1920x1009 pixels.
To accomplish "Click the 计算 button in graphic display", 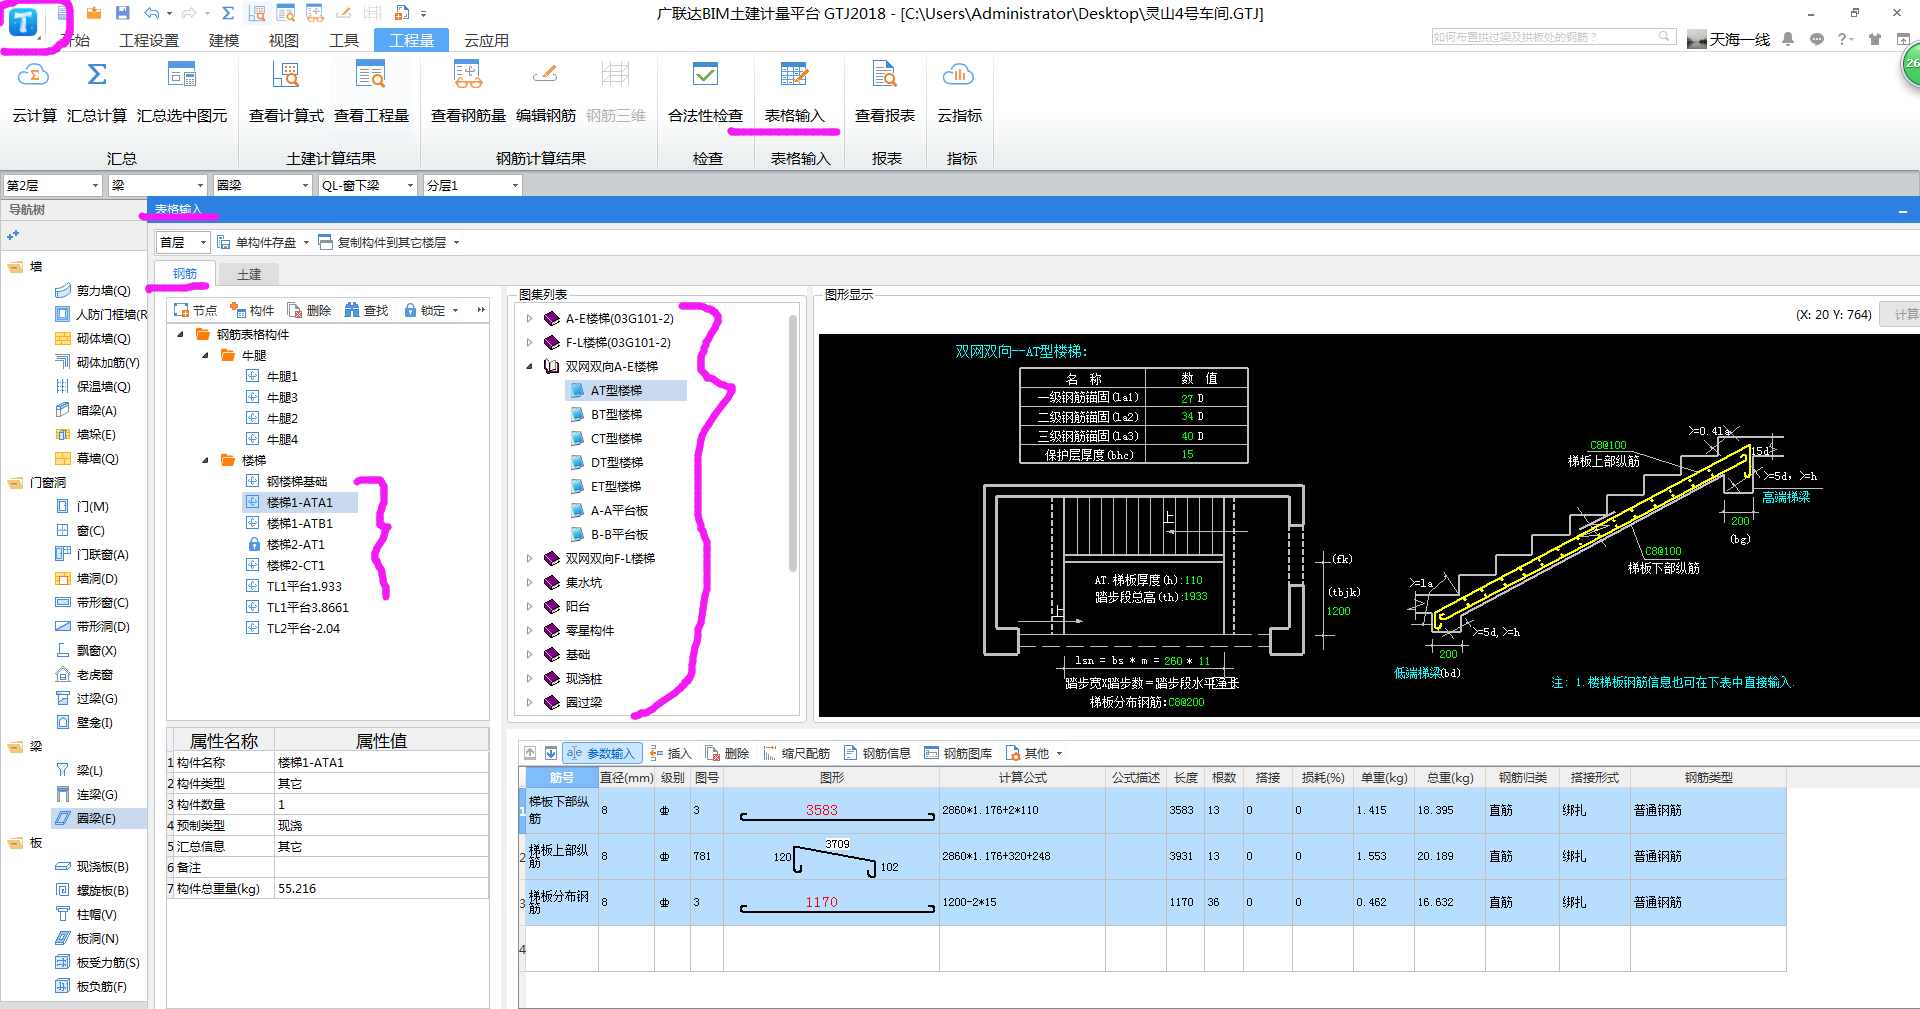I will [x=1902, y=314].
